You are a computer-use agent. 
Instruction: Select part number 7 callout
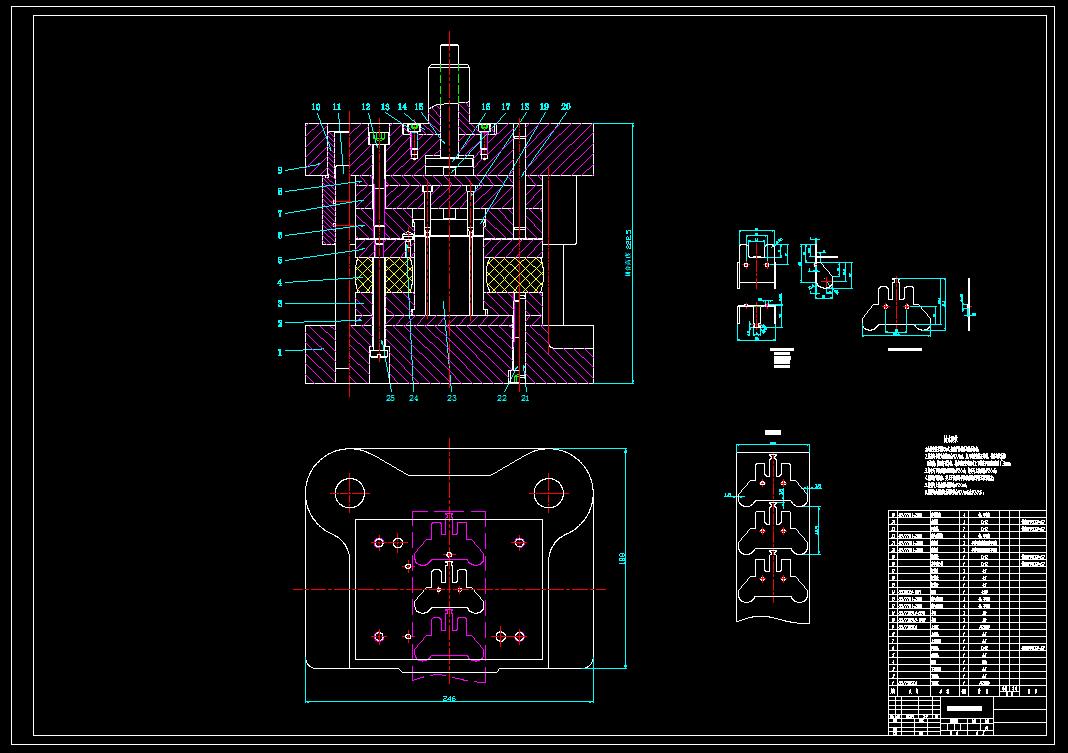[x=279, y=213]
